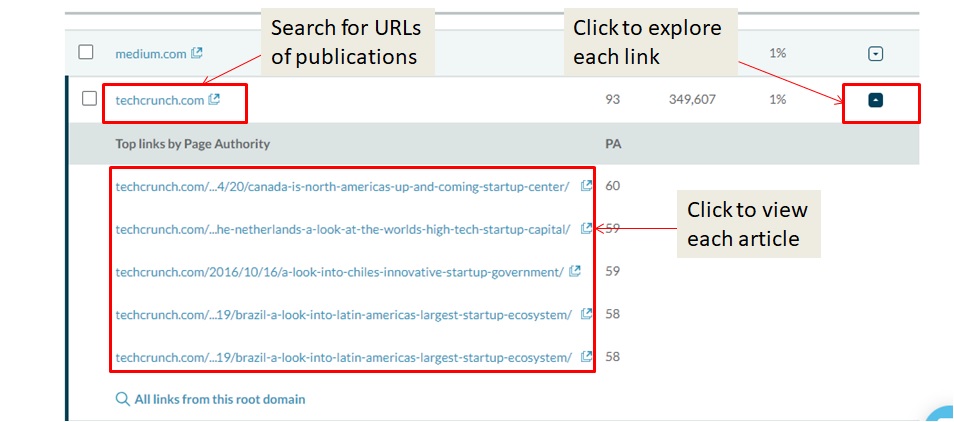Click the magnifier icon beside All links
Image resolution: width=954 pixels, height=422 pixels.
tap(123, 399)
